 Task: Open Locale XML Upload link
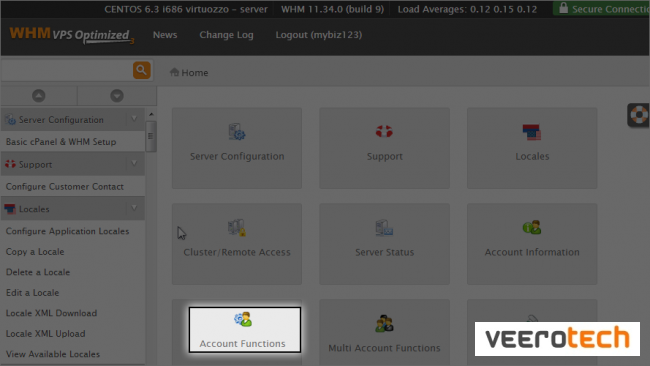[46, 334]
